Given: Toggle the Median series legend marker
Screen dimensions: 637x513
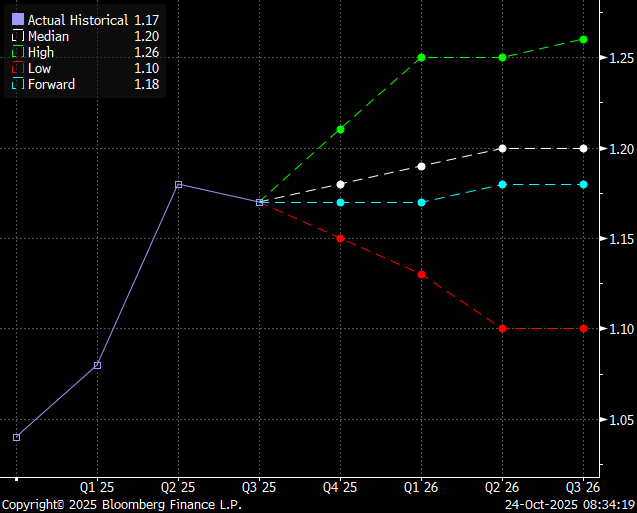Looking at the screenshot, I should [15, 36].
